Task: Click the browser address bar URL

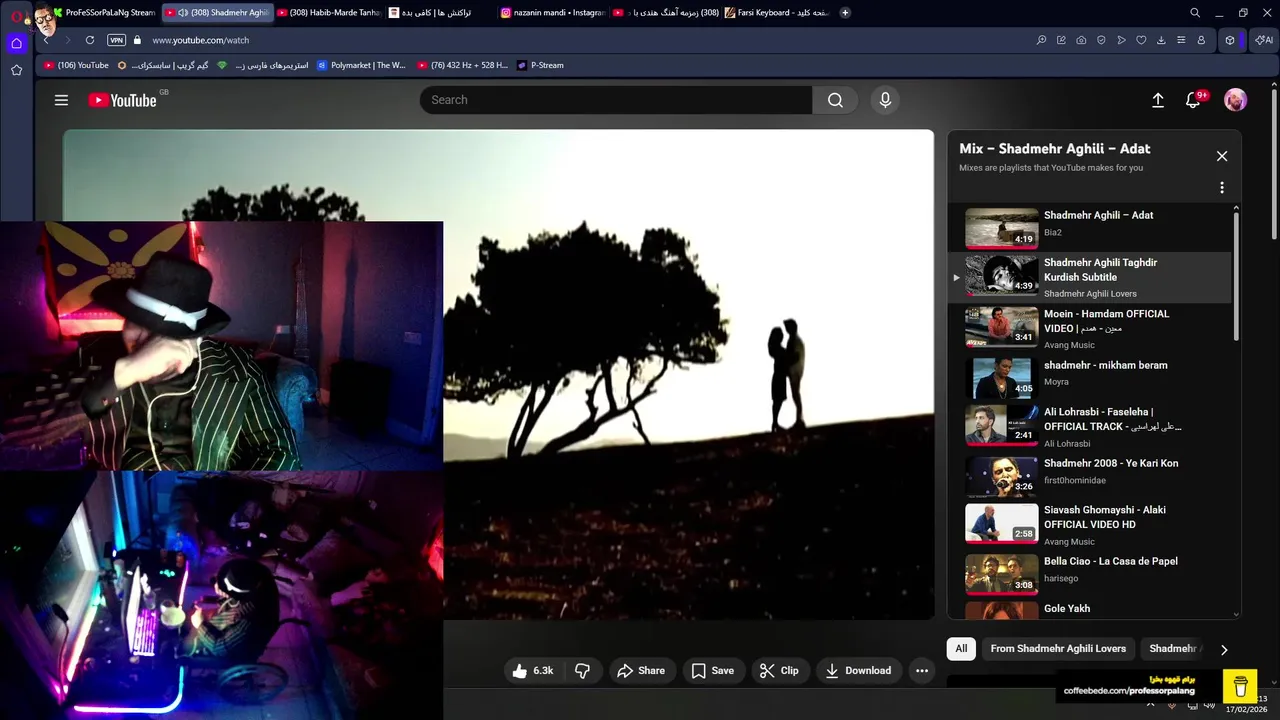Action: click(200, 40)
